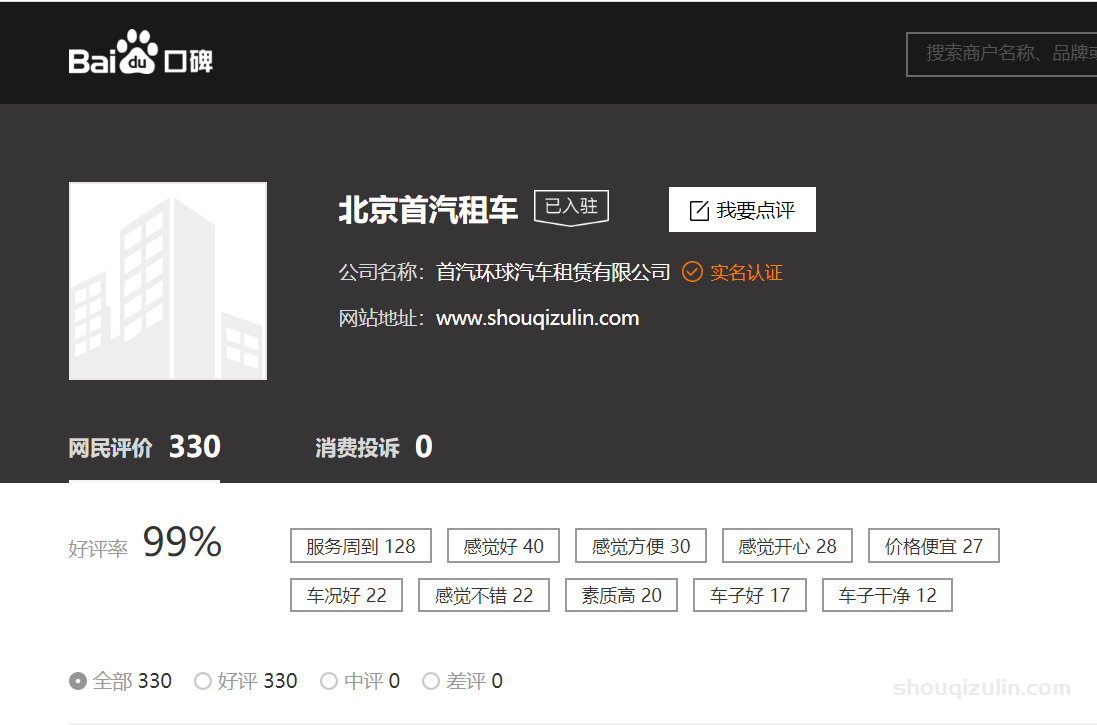
Task: Filter by tag 车子好 17
Action: 750,595
